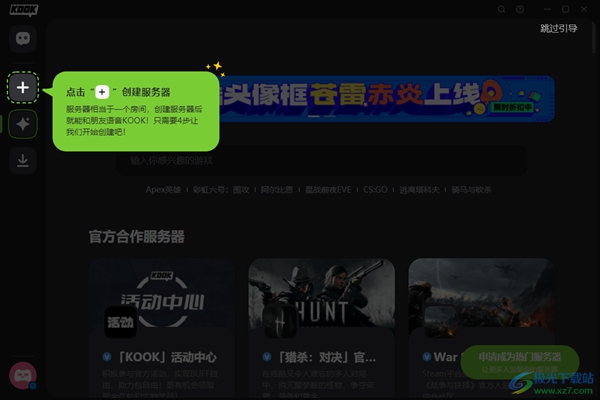Open the help question mark icon

coord(520,9)
